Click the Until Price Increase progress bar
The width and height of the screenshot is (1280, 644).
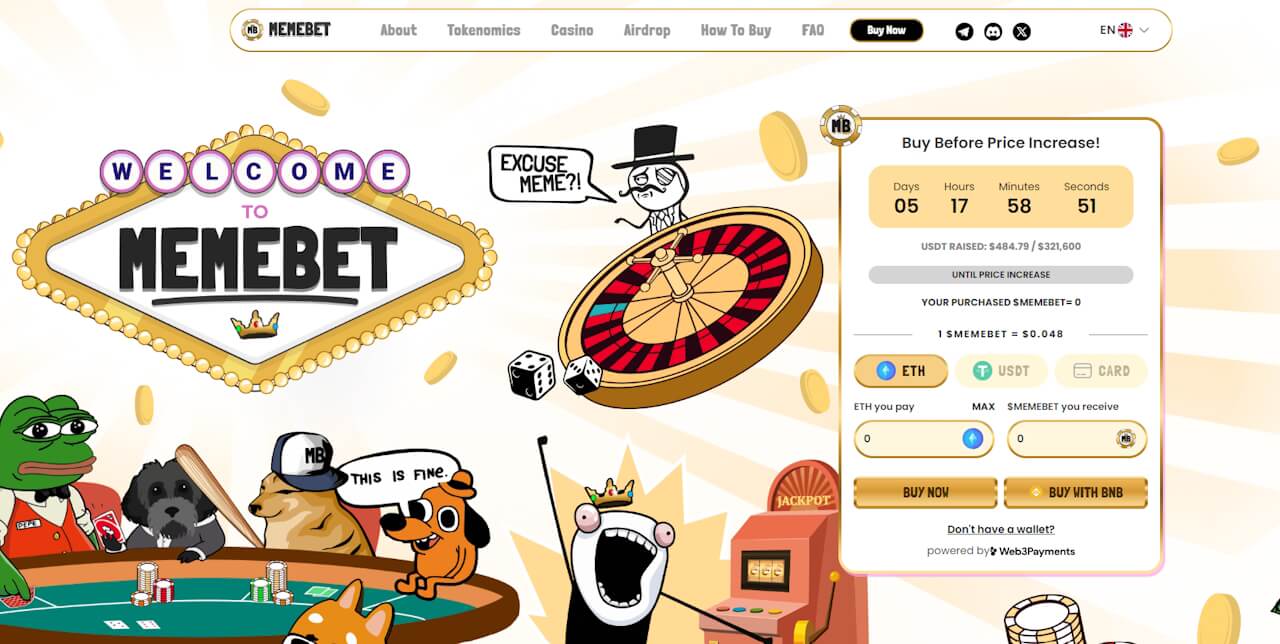[1001, 274]
